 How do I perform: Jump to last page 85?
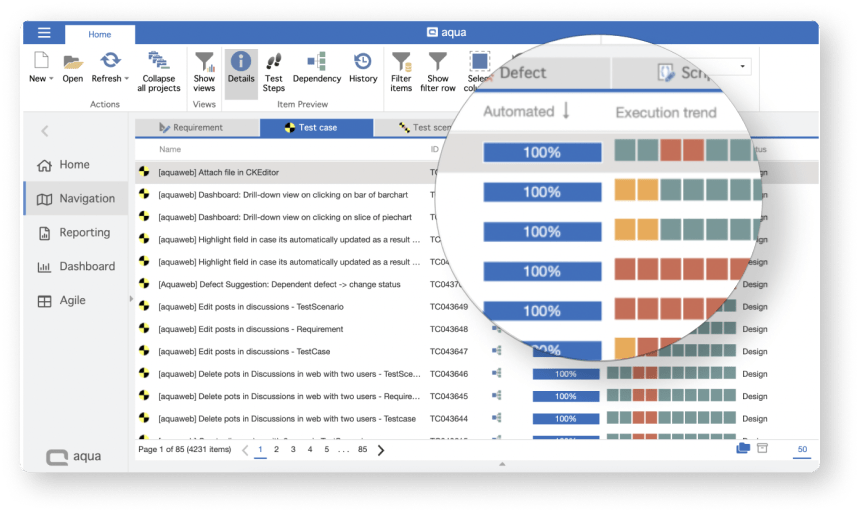tap(362, 450)
